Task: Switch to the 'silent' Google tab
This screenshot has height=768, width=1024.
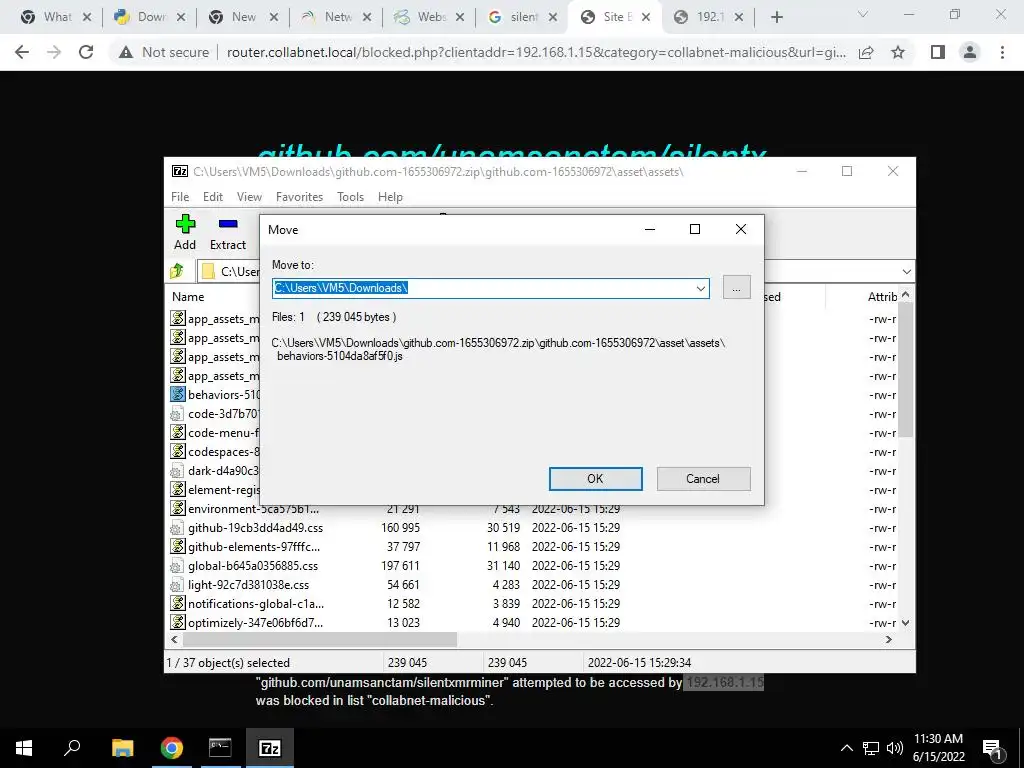Action: click(x=522, y=17)
